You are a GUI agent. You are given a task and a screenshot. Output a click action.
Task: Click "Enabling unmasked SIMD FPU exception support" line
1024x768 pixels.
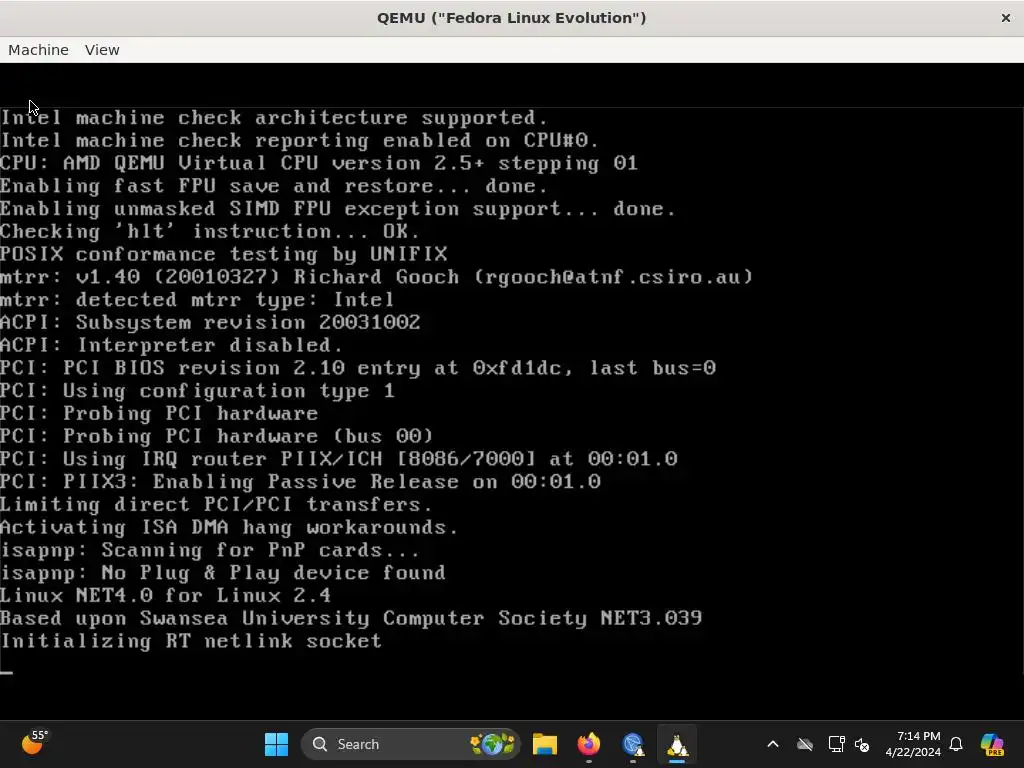[x=338, y=209]
